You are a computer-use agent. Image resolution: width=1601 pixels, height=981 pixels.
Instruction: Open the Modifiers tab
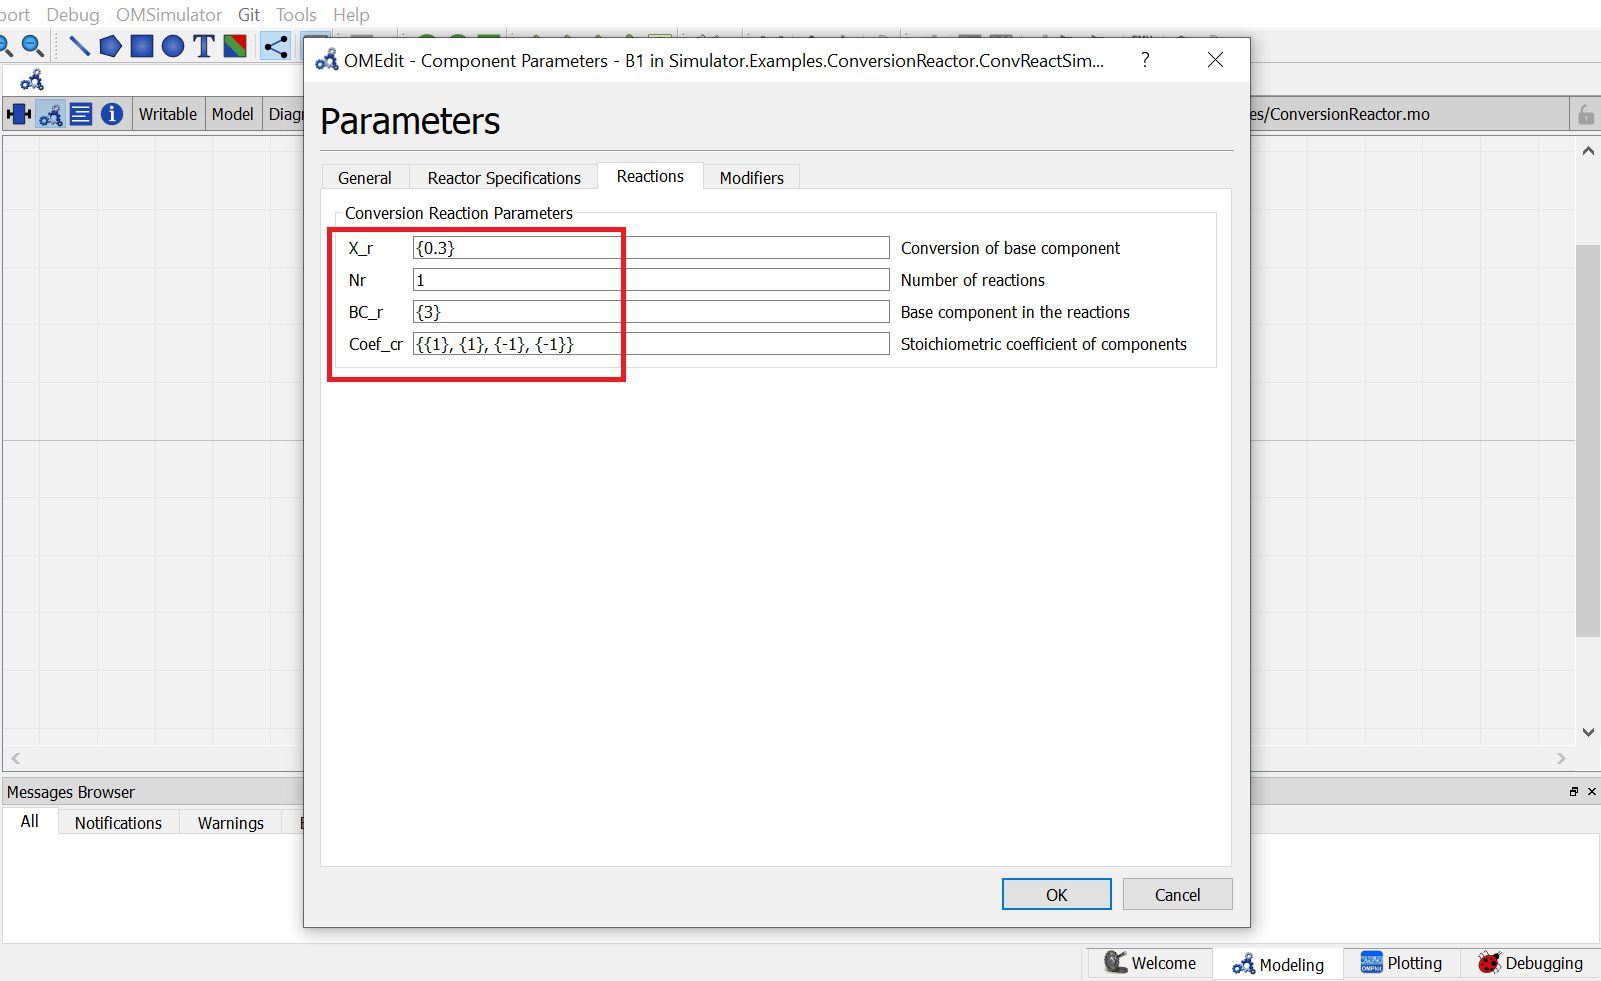pos(752,178)
